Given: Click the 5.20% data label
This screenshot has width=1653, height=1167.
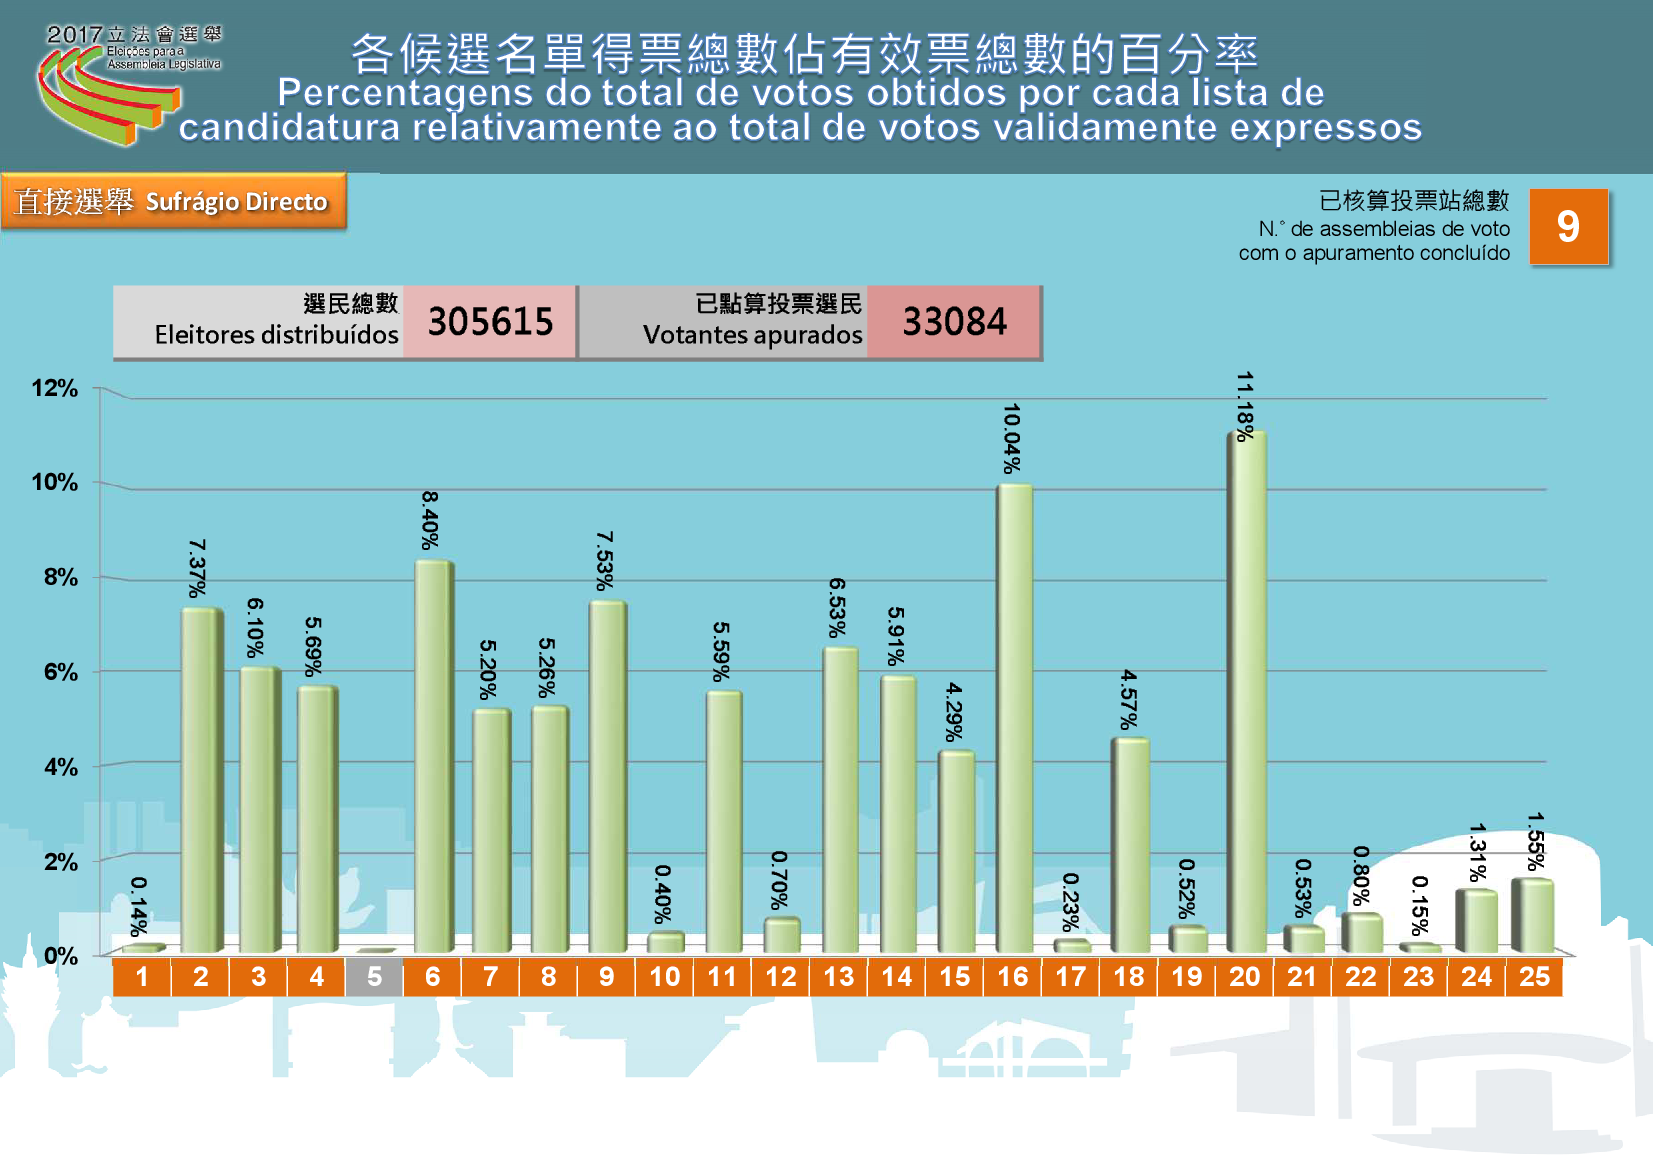Looking at the screenshot, I should (x=488, y=670).
